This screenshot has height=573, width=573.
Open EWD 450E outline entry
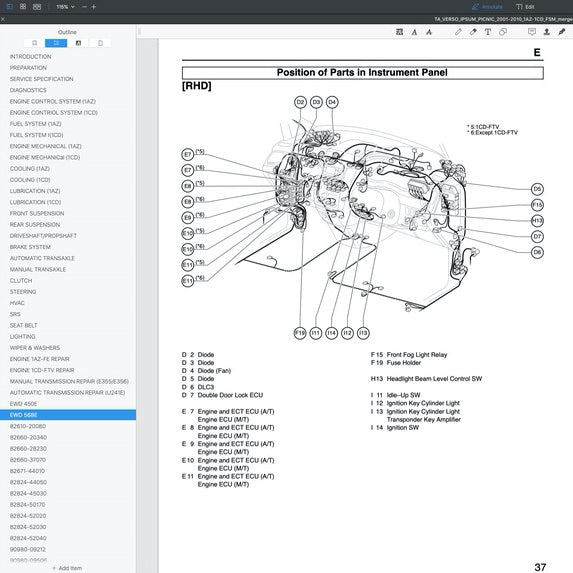23,404
